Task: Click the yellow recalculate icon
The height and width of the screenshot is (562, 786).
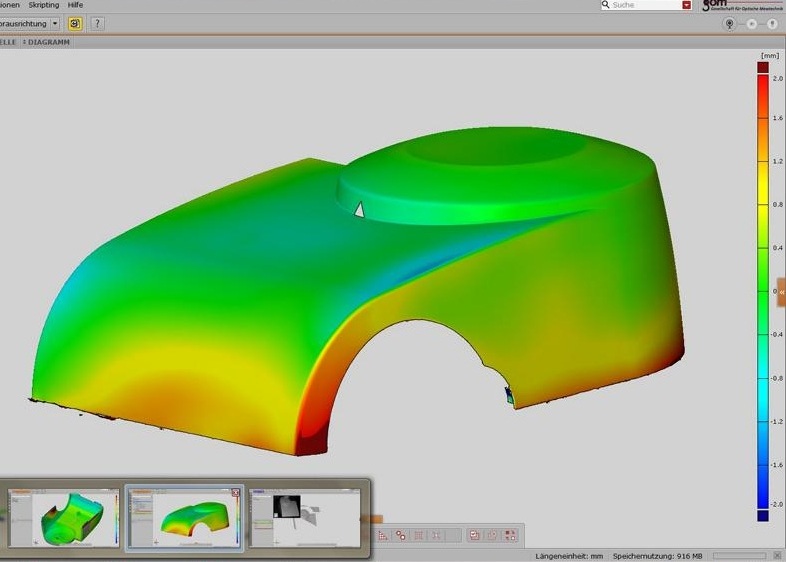Action: pyautogui.click(x=75, y=24)
